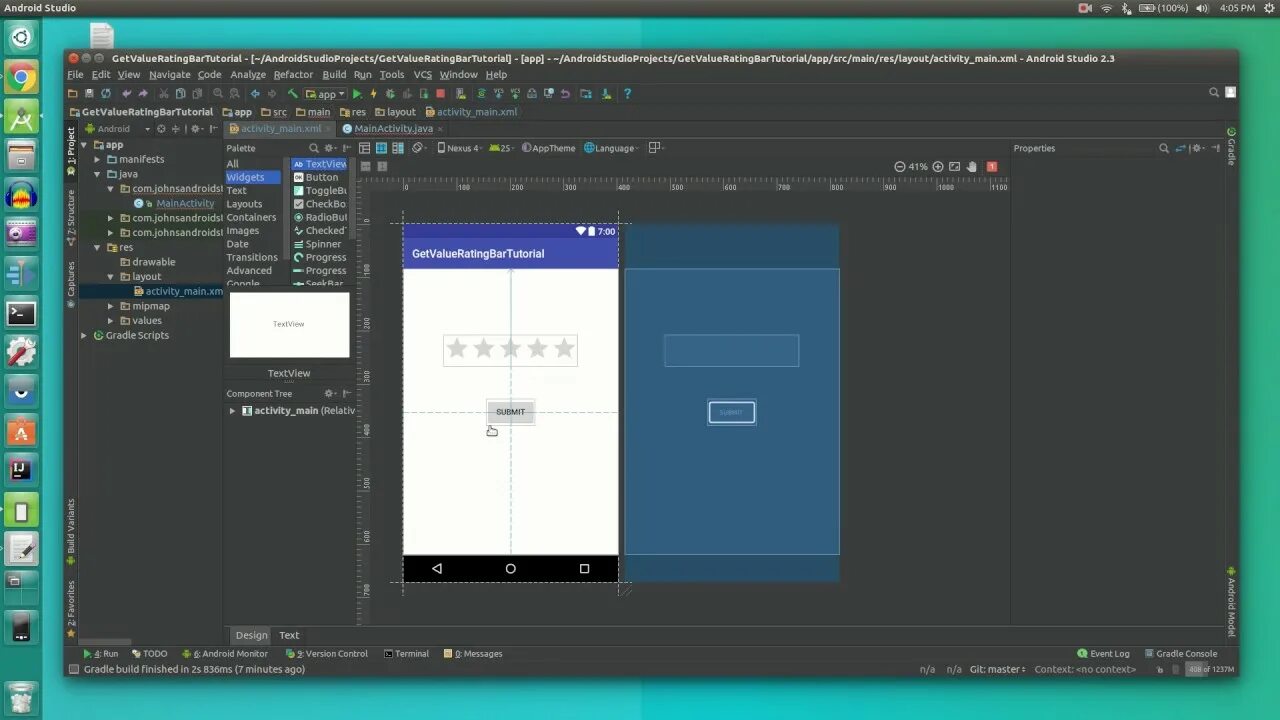Image resolution: width=1280 pixels, height=720 pixels.
Task: Click the rating bar stars in the design preview
Action: 510,349
